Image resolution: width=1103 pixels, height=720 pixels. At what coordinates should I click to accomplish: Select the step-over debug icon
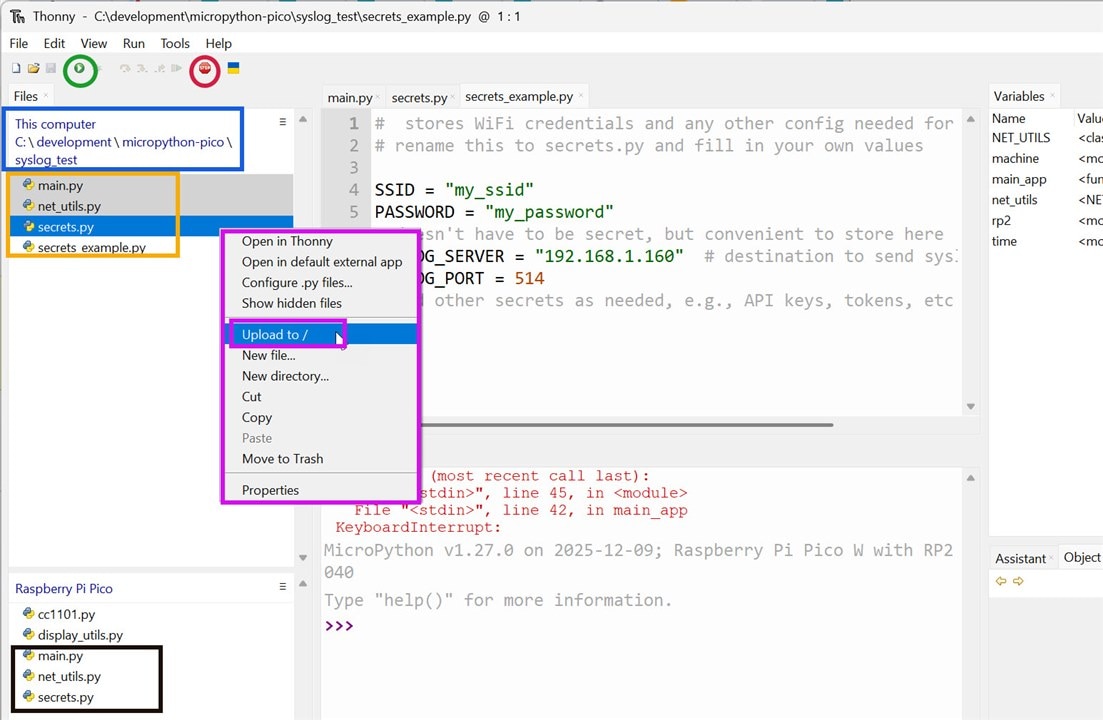(125, 68)
